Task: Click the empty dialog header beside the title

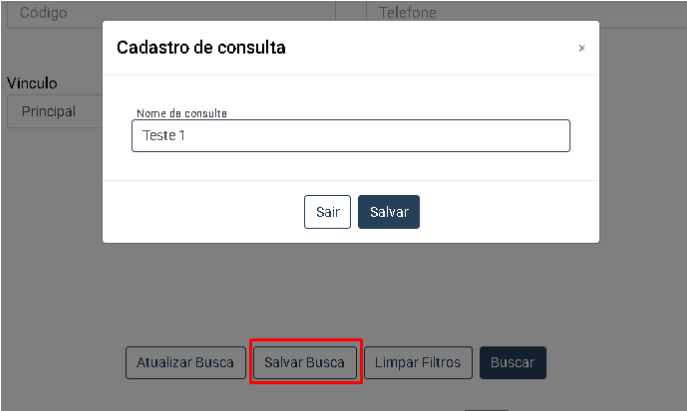Action: point(430,48)
